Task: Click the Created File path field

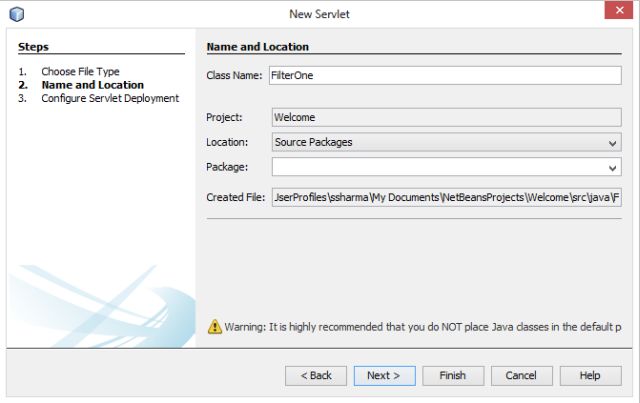Action: pyautogui.click(x=445, y=197)
